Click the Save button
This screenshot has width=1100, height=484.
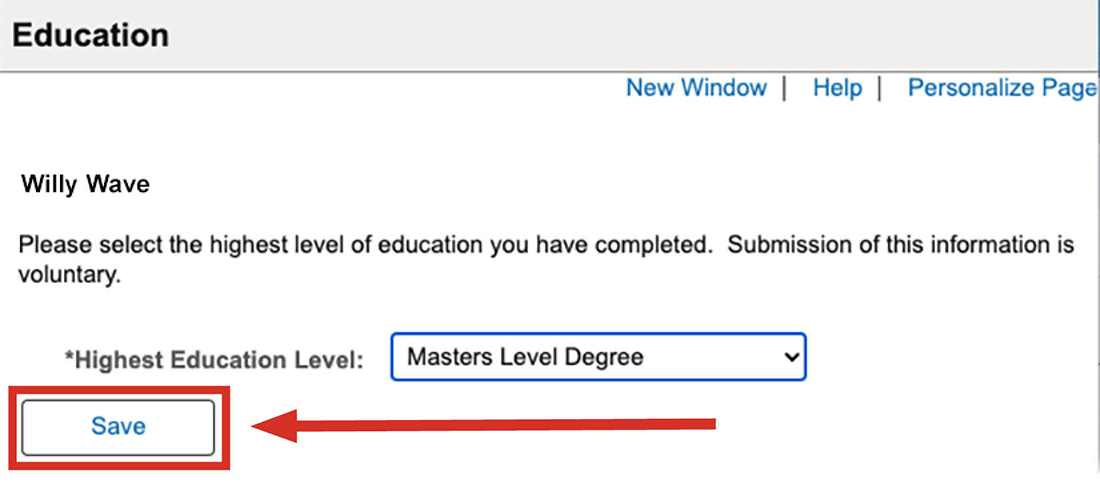(118, 427)
